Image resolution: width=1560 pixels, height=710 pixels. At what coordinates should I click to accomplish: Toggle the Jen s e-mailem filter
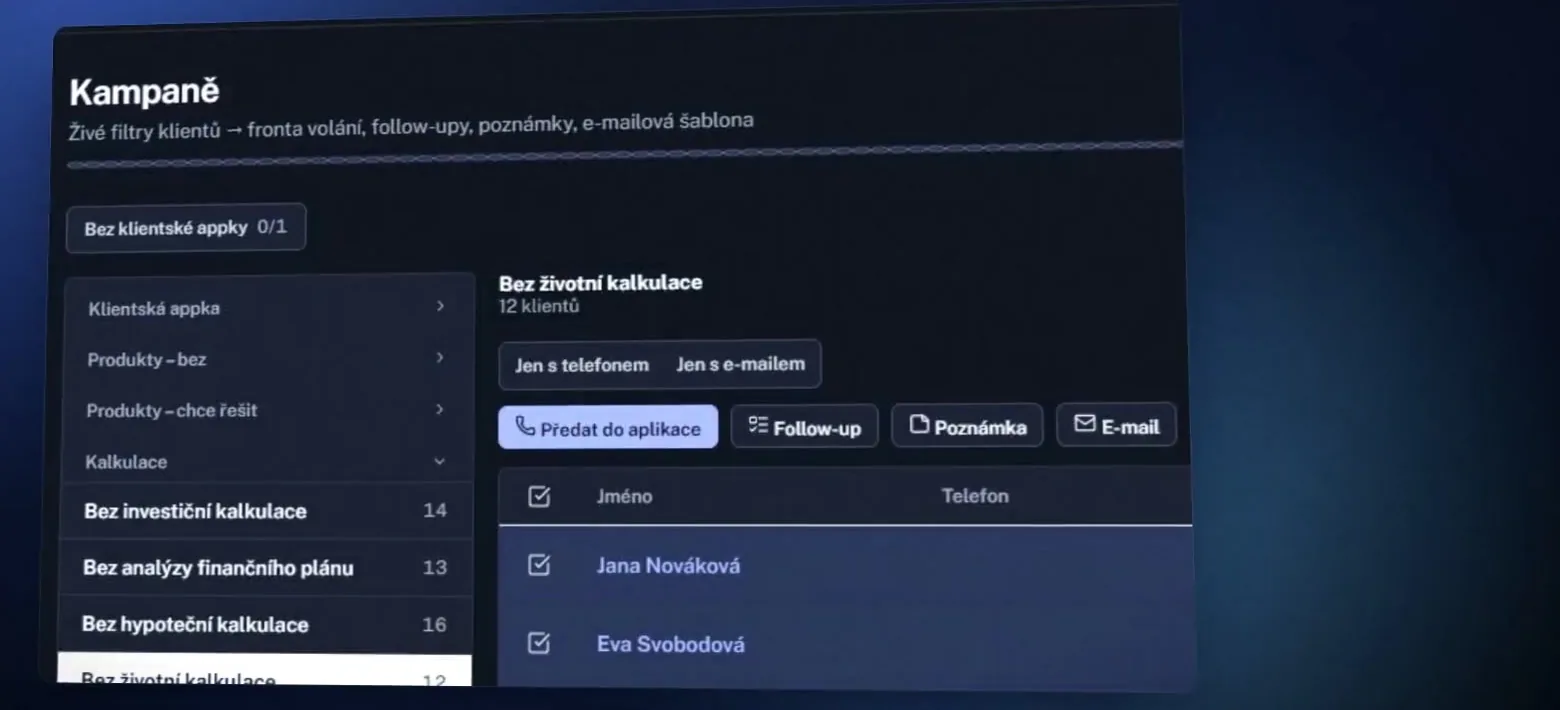click(x=741, y=364)
